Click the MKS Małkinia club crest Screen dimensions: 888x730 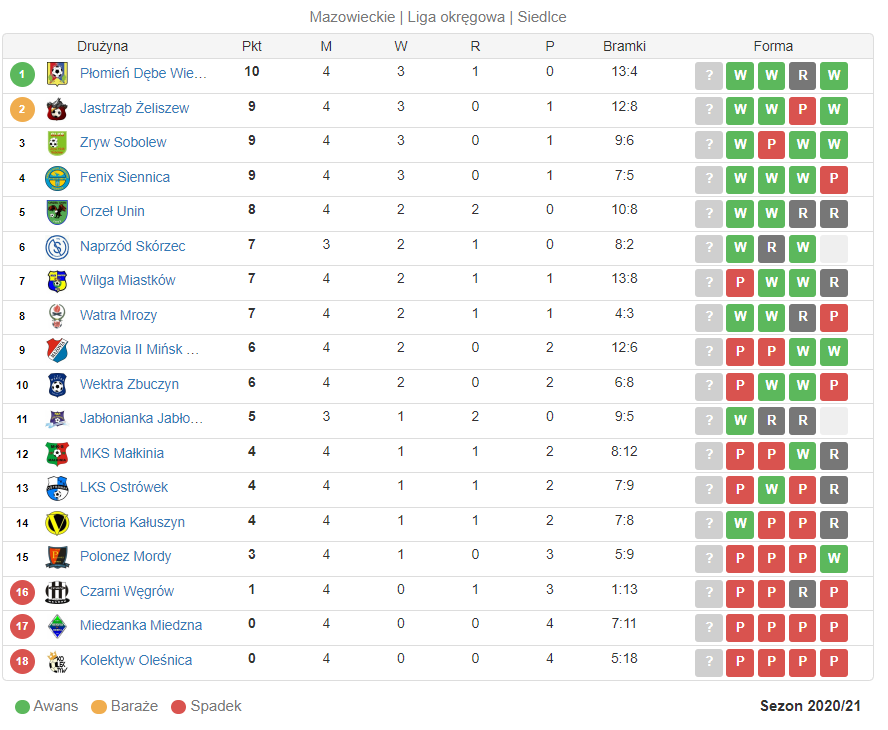57,454
